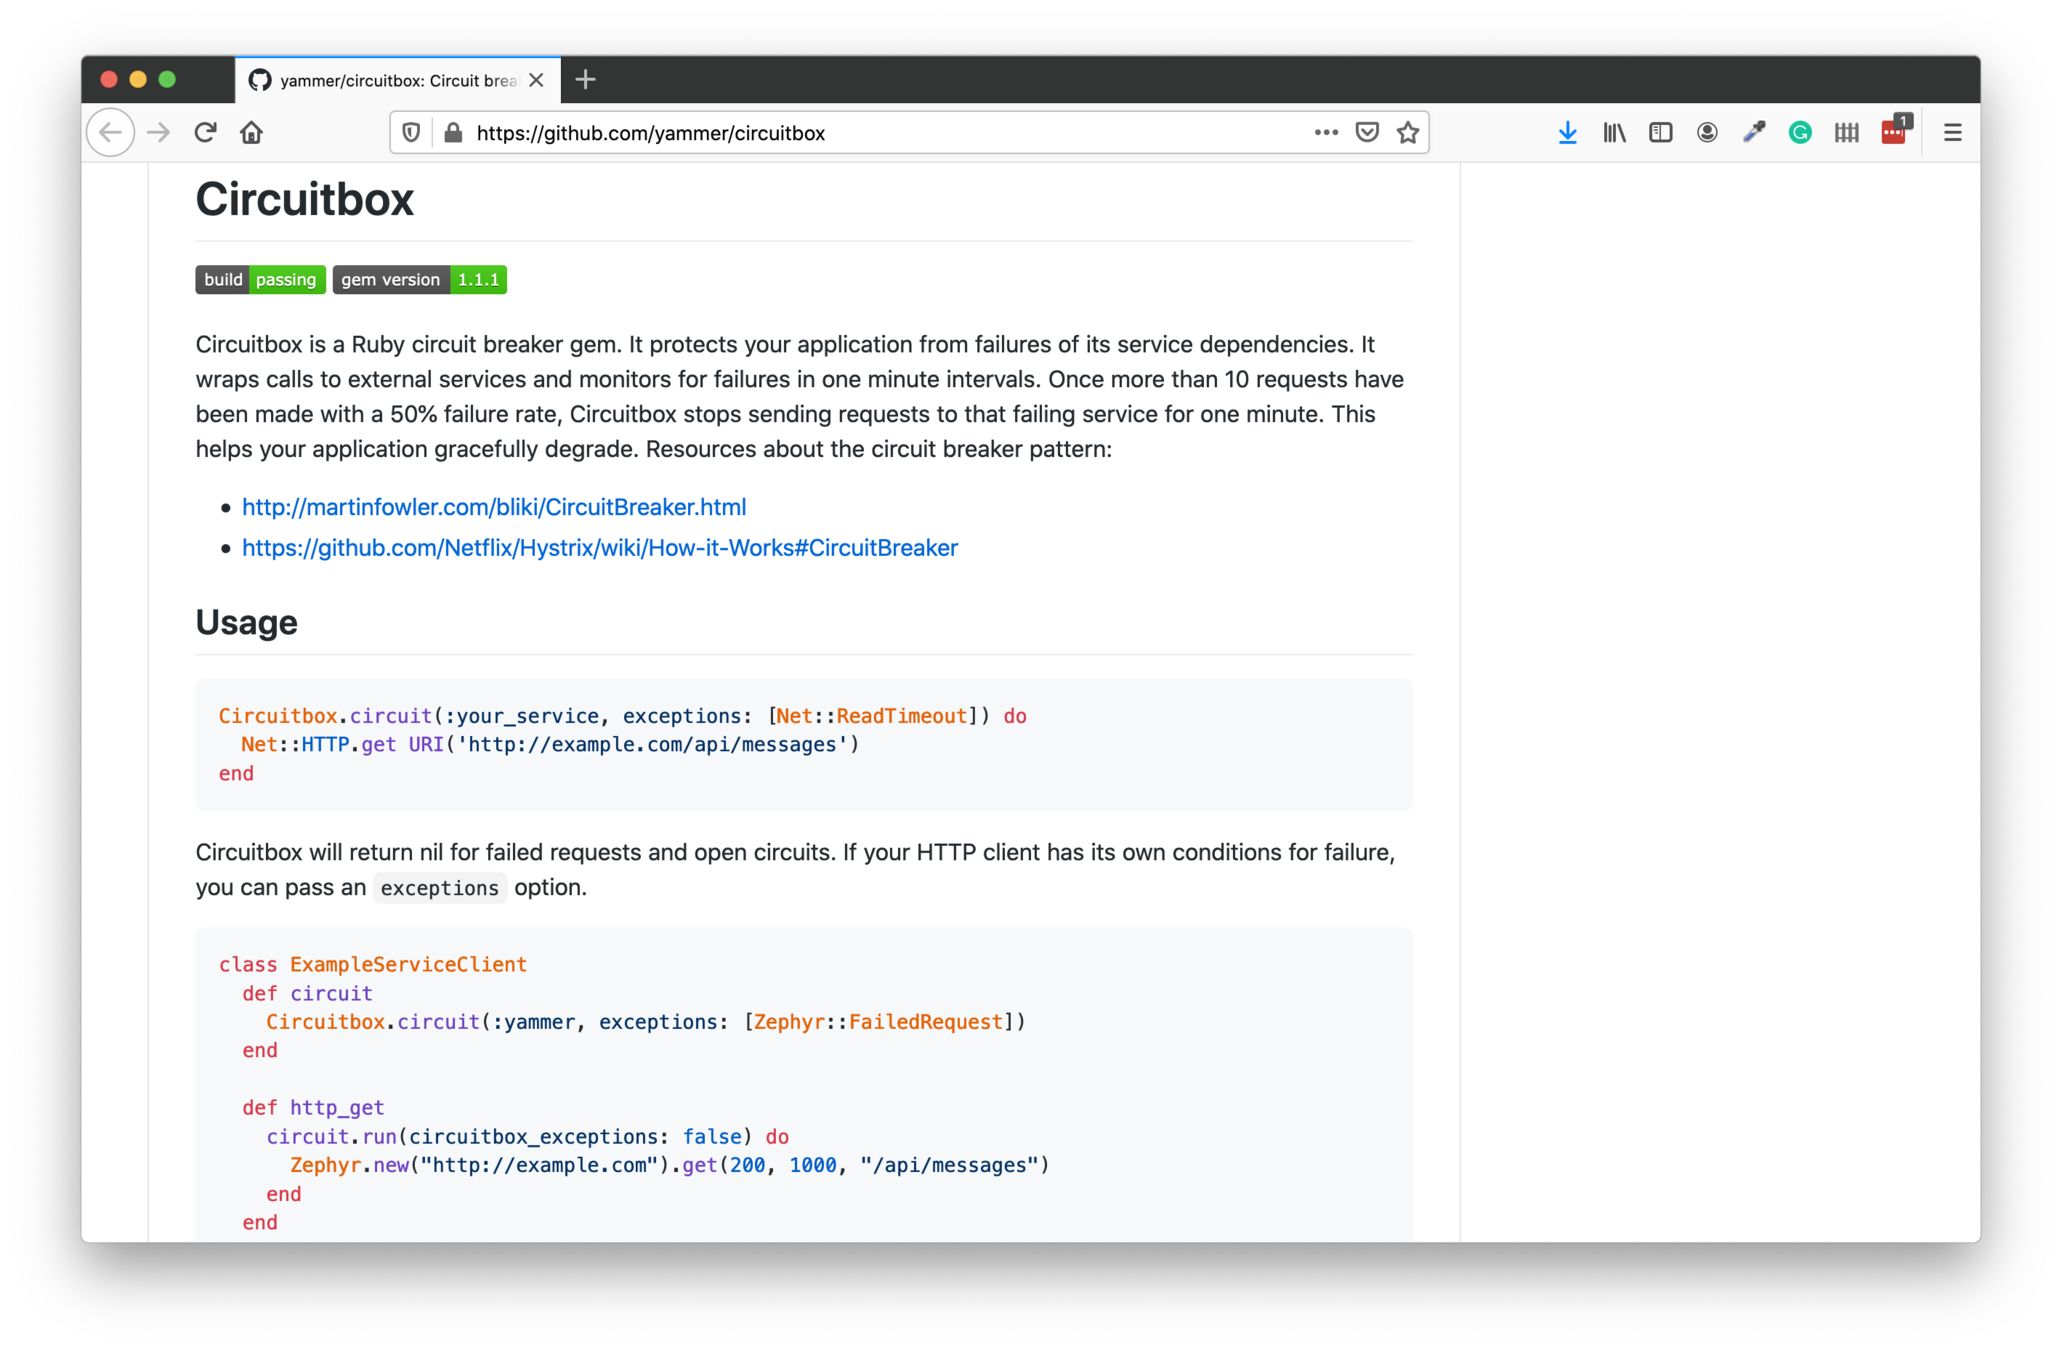Open a new tab with plus button

(586, 80)
